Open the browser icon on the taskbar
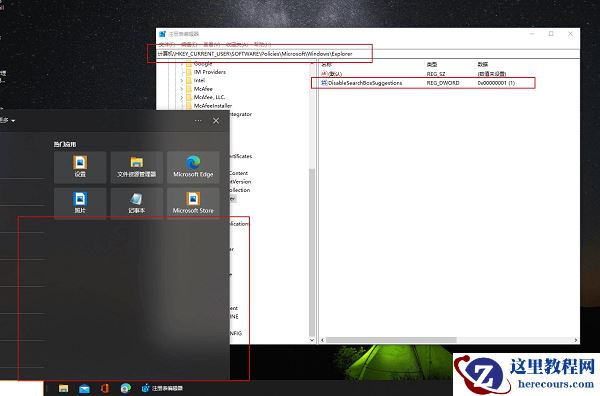 click(x=126, y=388)
